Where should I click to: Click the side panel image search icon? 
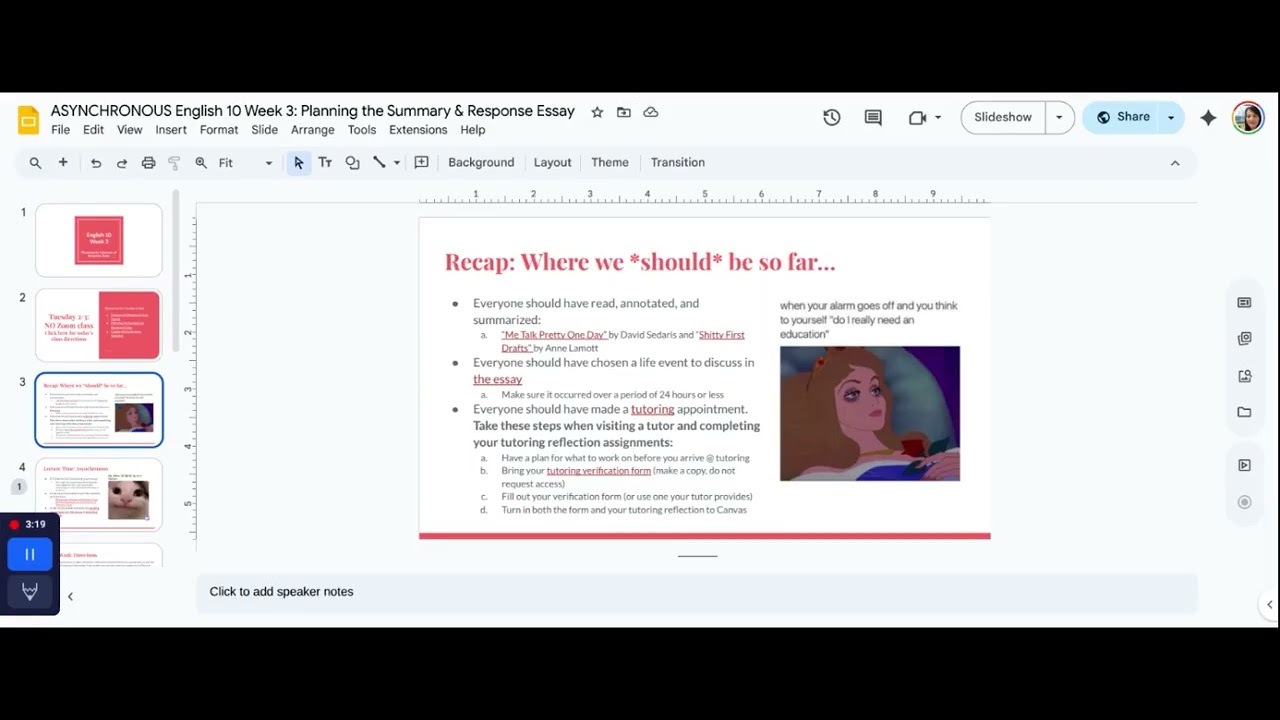click(1244, 376)
